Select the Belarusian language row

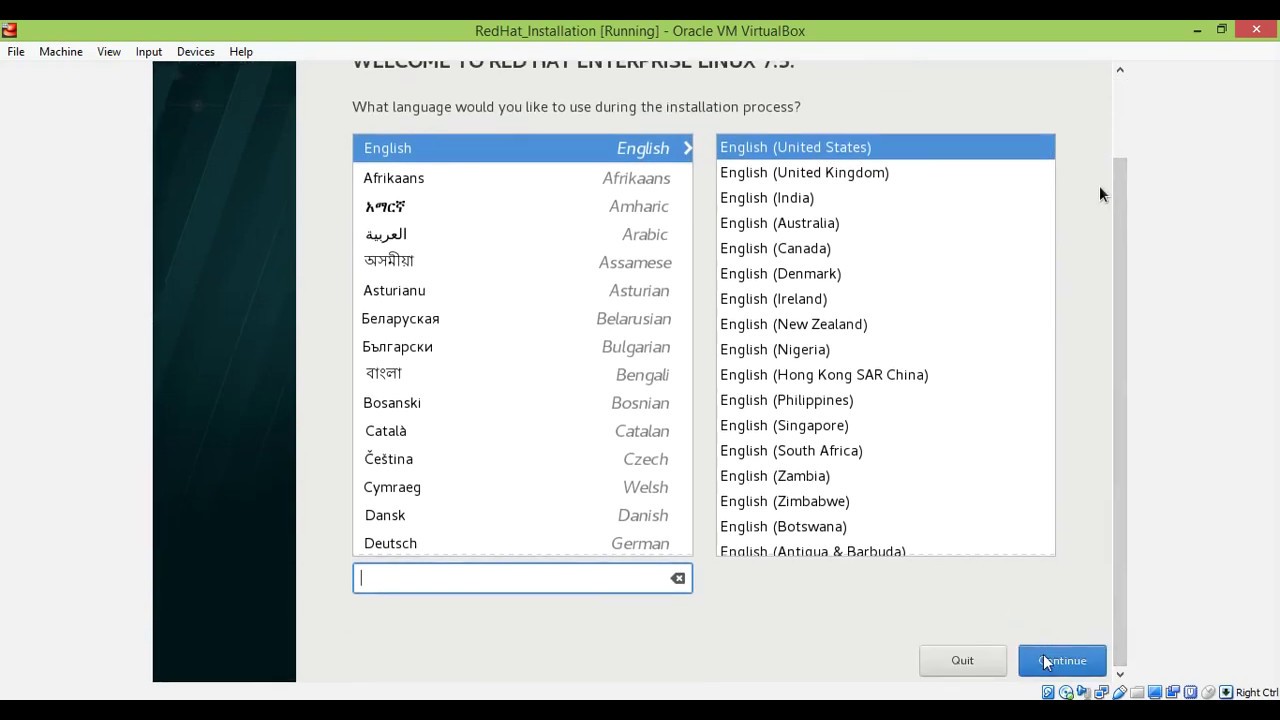click(522, 318)
